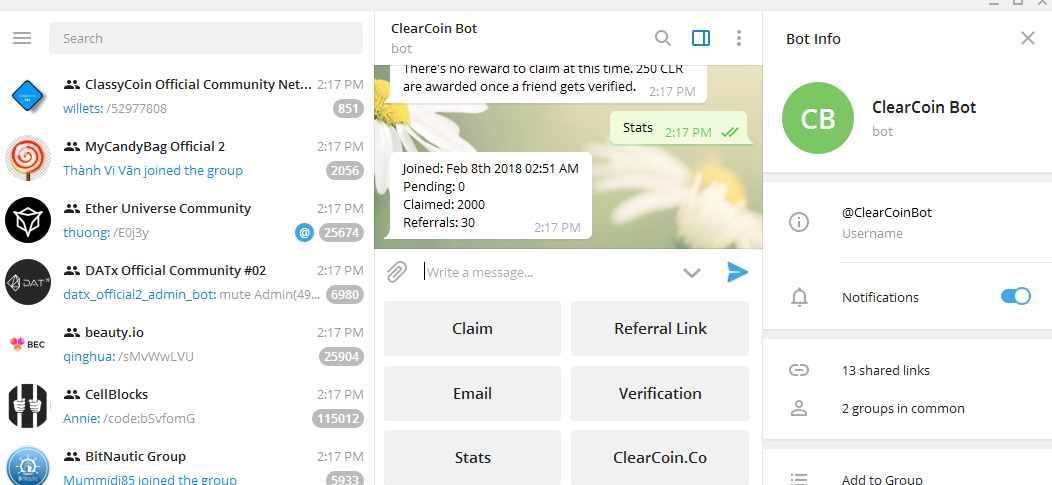Open Ether Universe Community avatar
The image size is (1052, 485).
(28, 220)
